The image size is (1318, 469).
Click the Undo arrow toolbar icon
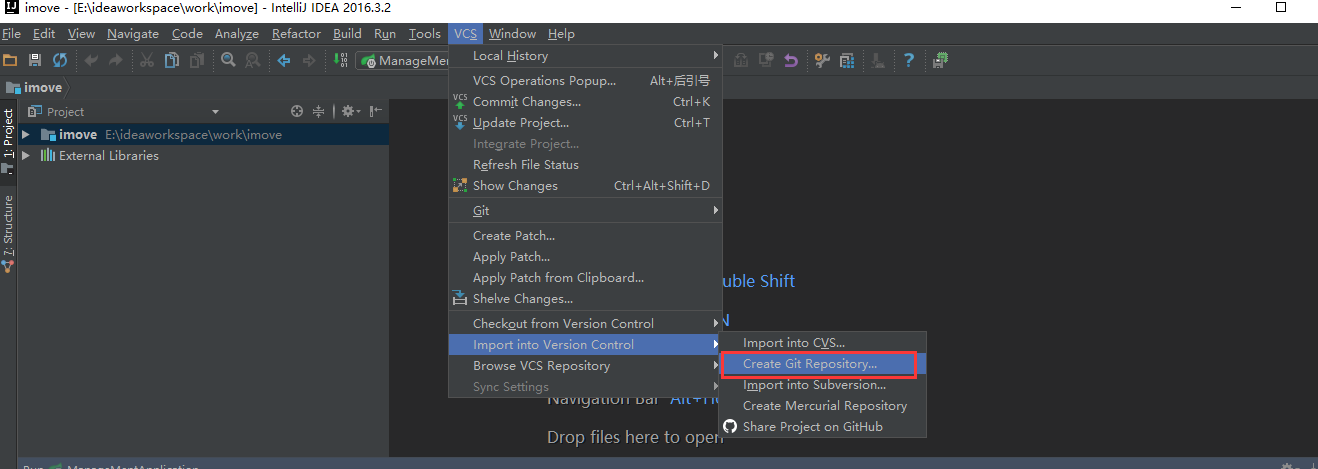91,61
